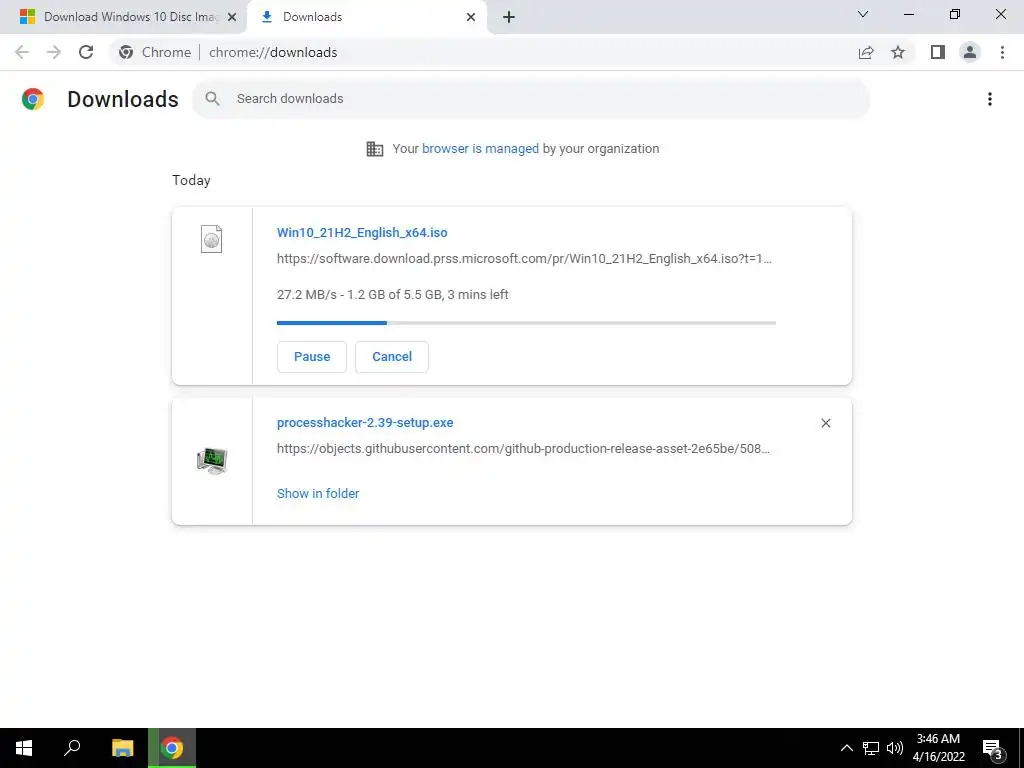Open the tab search dropdown chevron
This screenshot has height=768, width=1024.
coord(863,14)
